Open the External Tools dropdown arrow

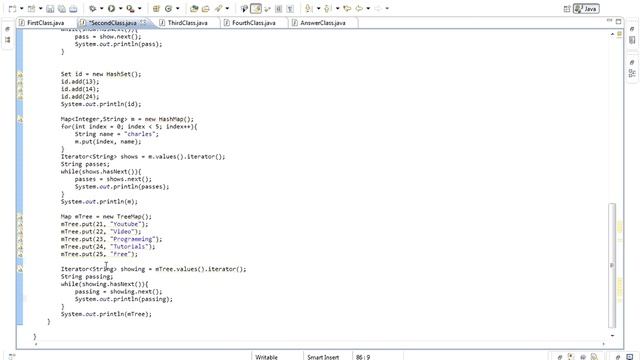pos(140,9)
